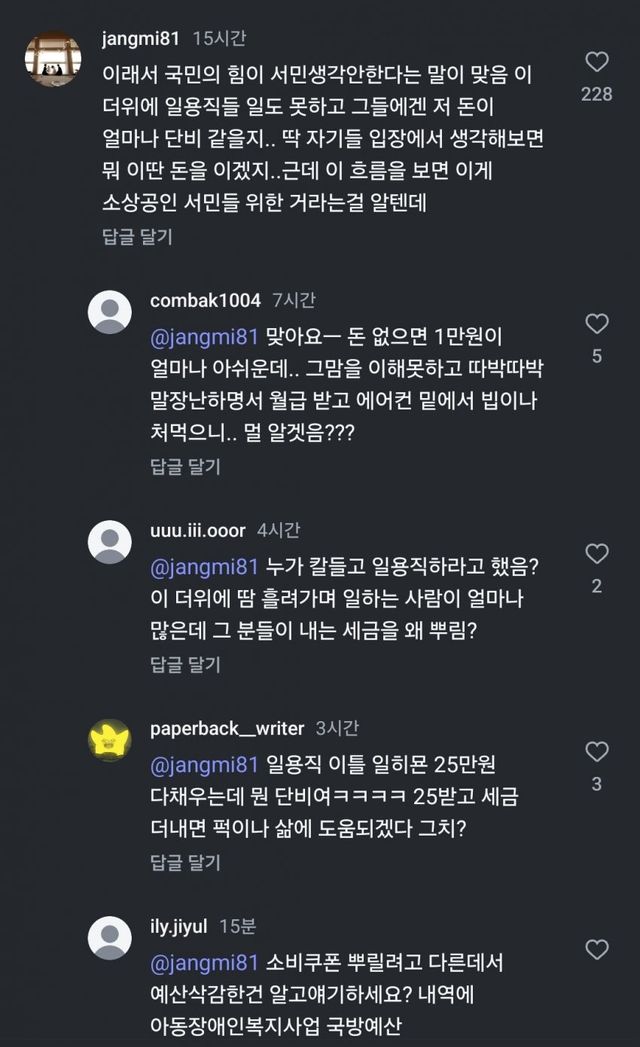Viewport: 640px width, 1047px height.
Task: Tap heart on uuu.iii.ooor's reply
Action: 597,554
